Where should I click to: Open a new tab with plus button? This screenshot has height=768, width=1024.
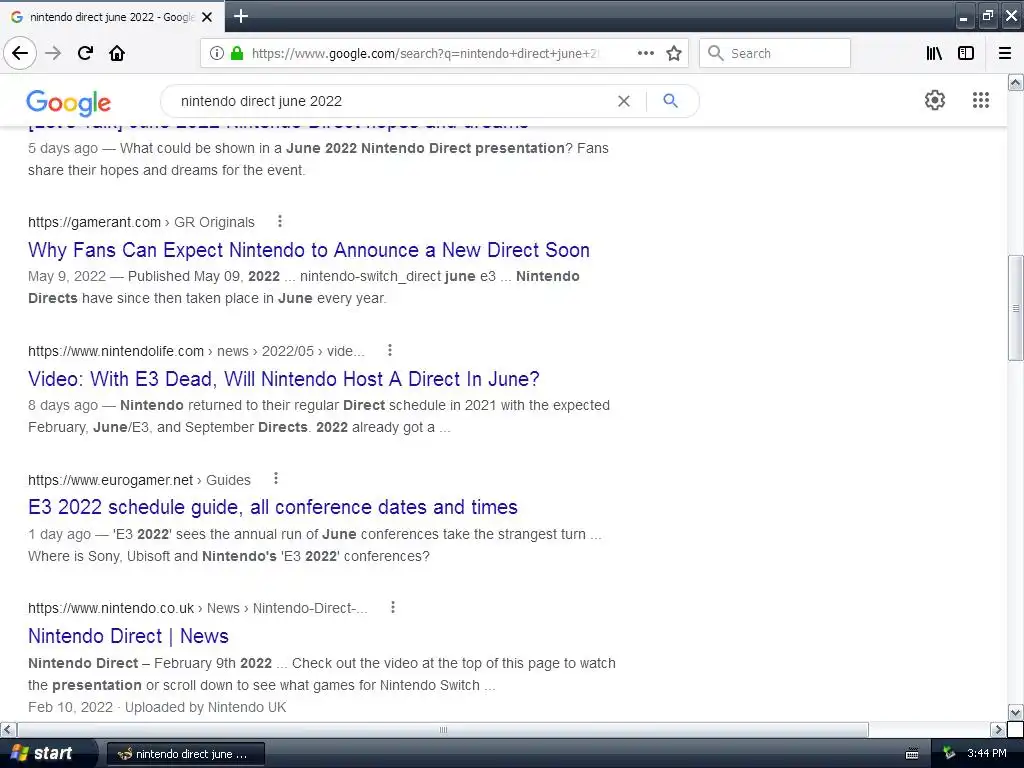click(x=241, y=16)
